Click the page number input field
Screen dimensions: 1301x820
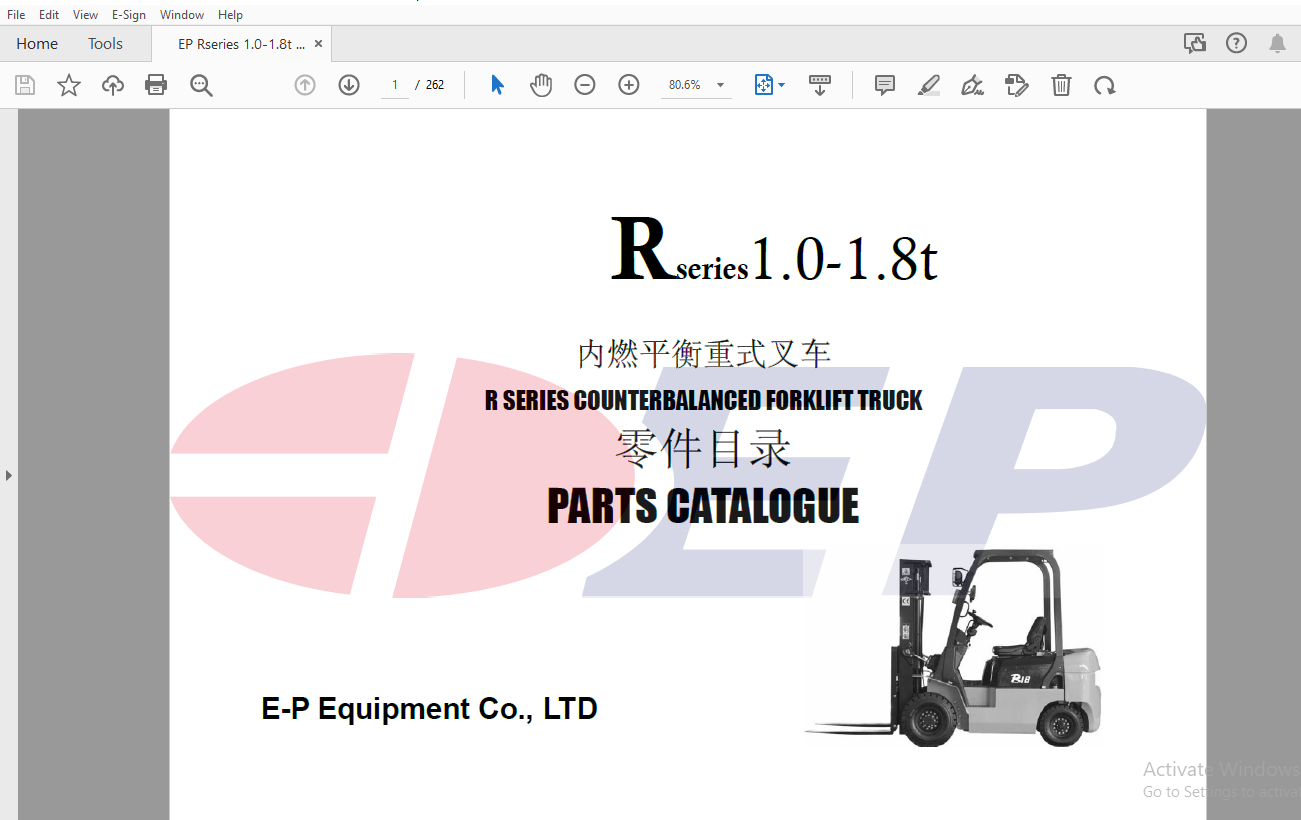(x=395, y=85)
